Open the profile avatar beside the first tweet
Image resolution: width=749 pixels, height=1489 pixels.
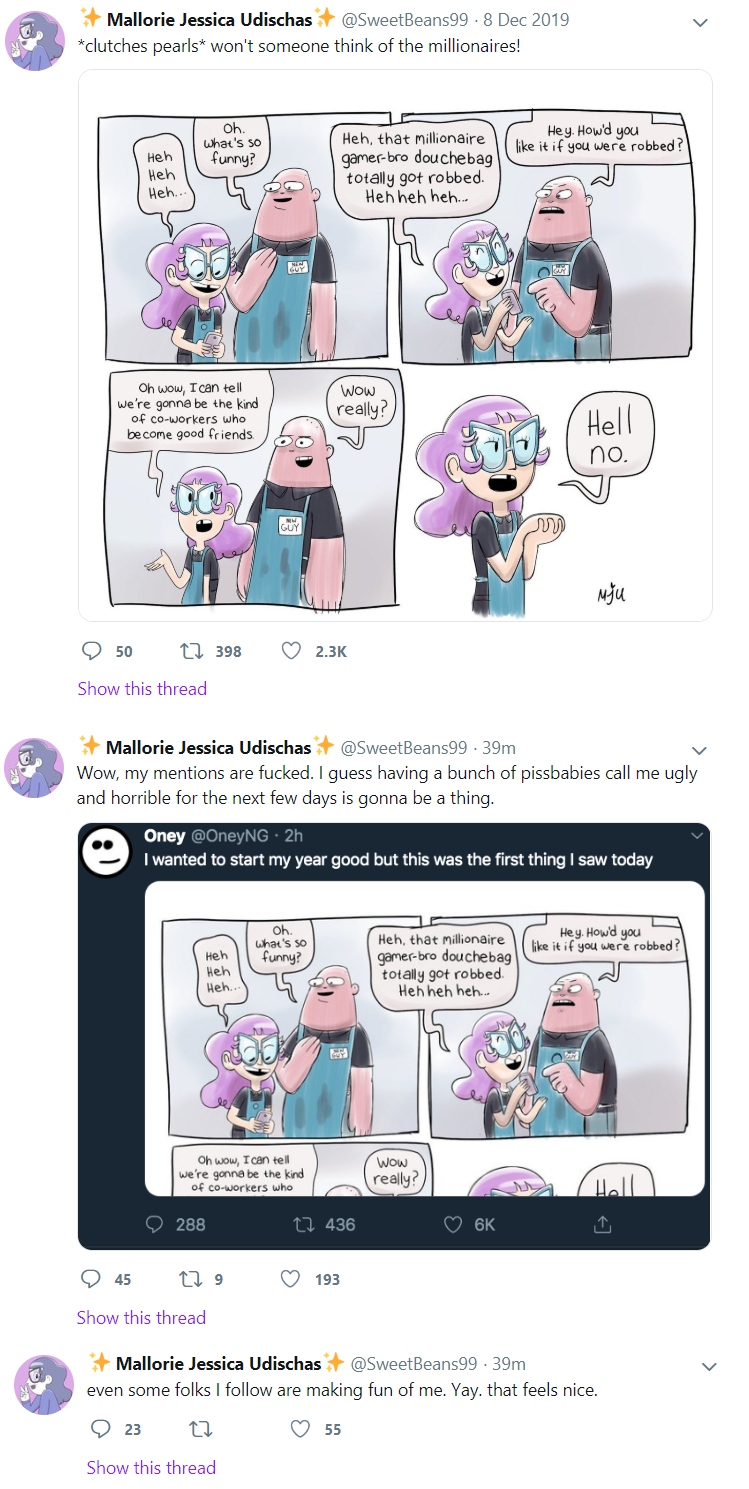[35, 39]
